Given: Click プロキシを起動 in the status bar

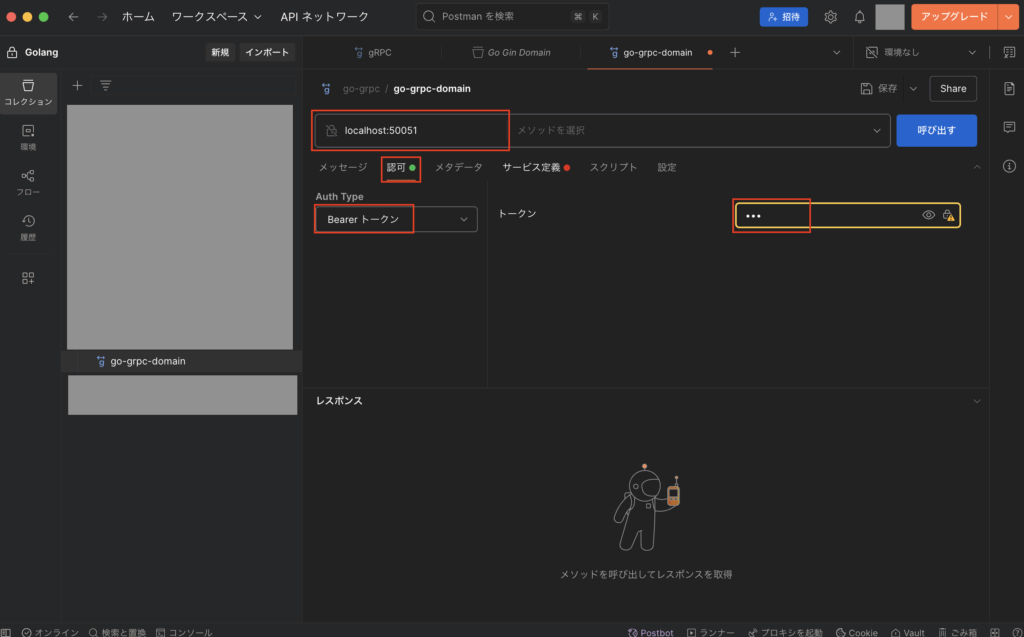Looking at the screenshot, I should [x=786, y=632].
